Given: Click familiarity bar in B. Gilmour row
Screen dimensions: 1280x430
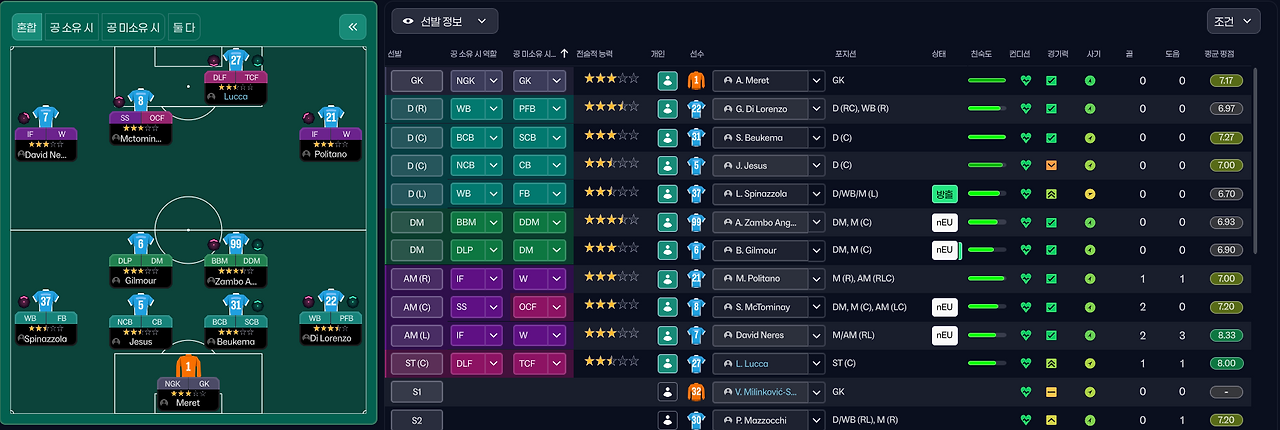Looking at the screenshot, I should (987, 250).
